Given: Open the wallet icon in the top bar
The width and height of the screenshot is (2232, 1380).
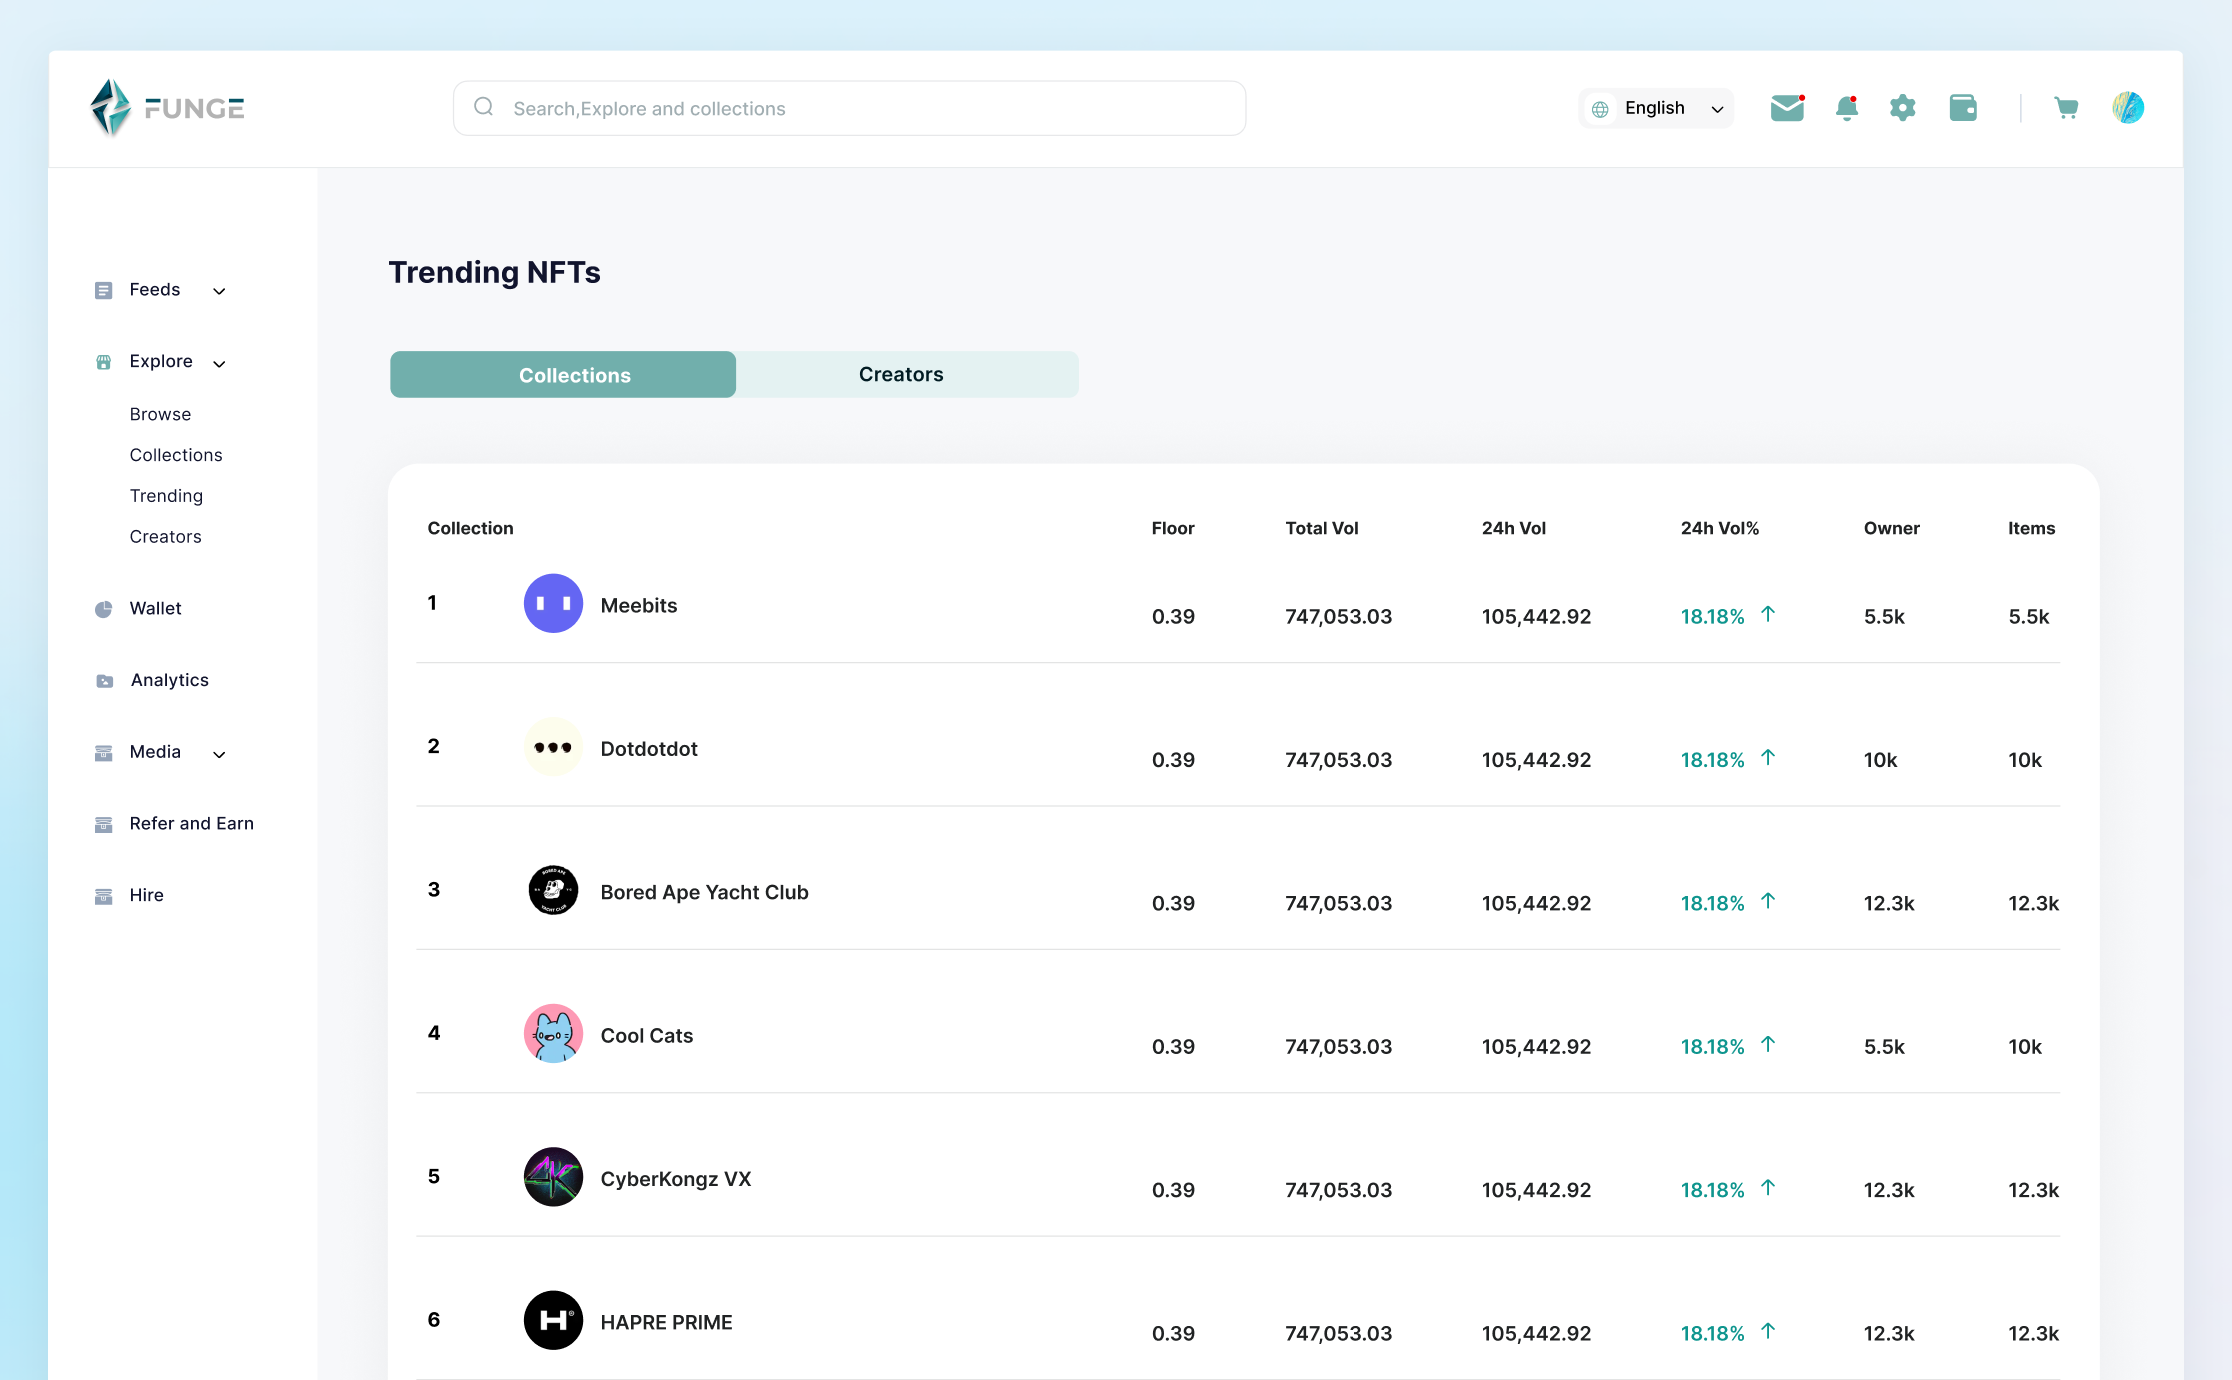Looking at the screenshot, I should pyautogui.click(x=1963, y=107).
